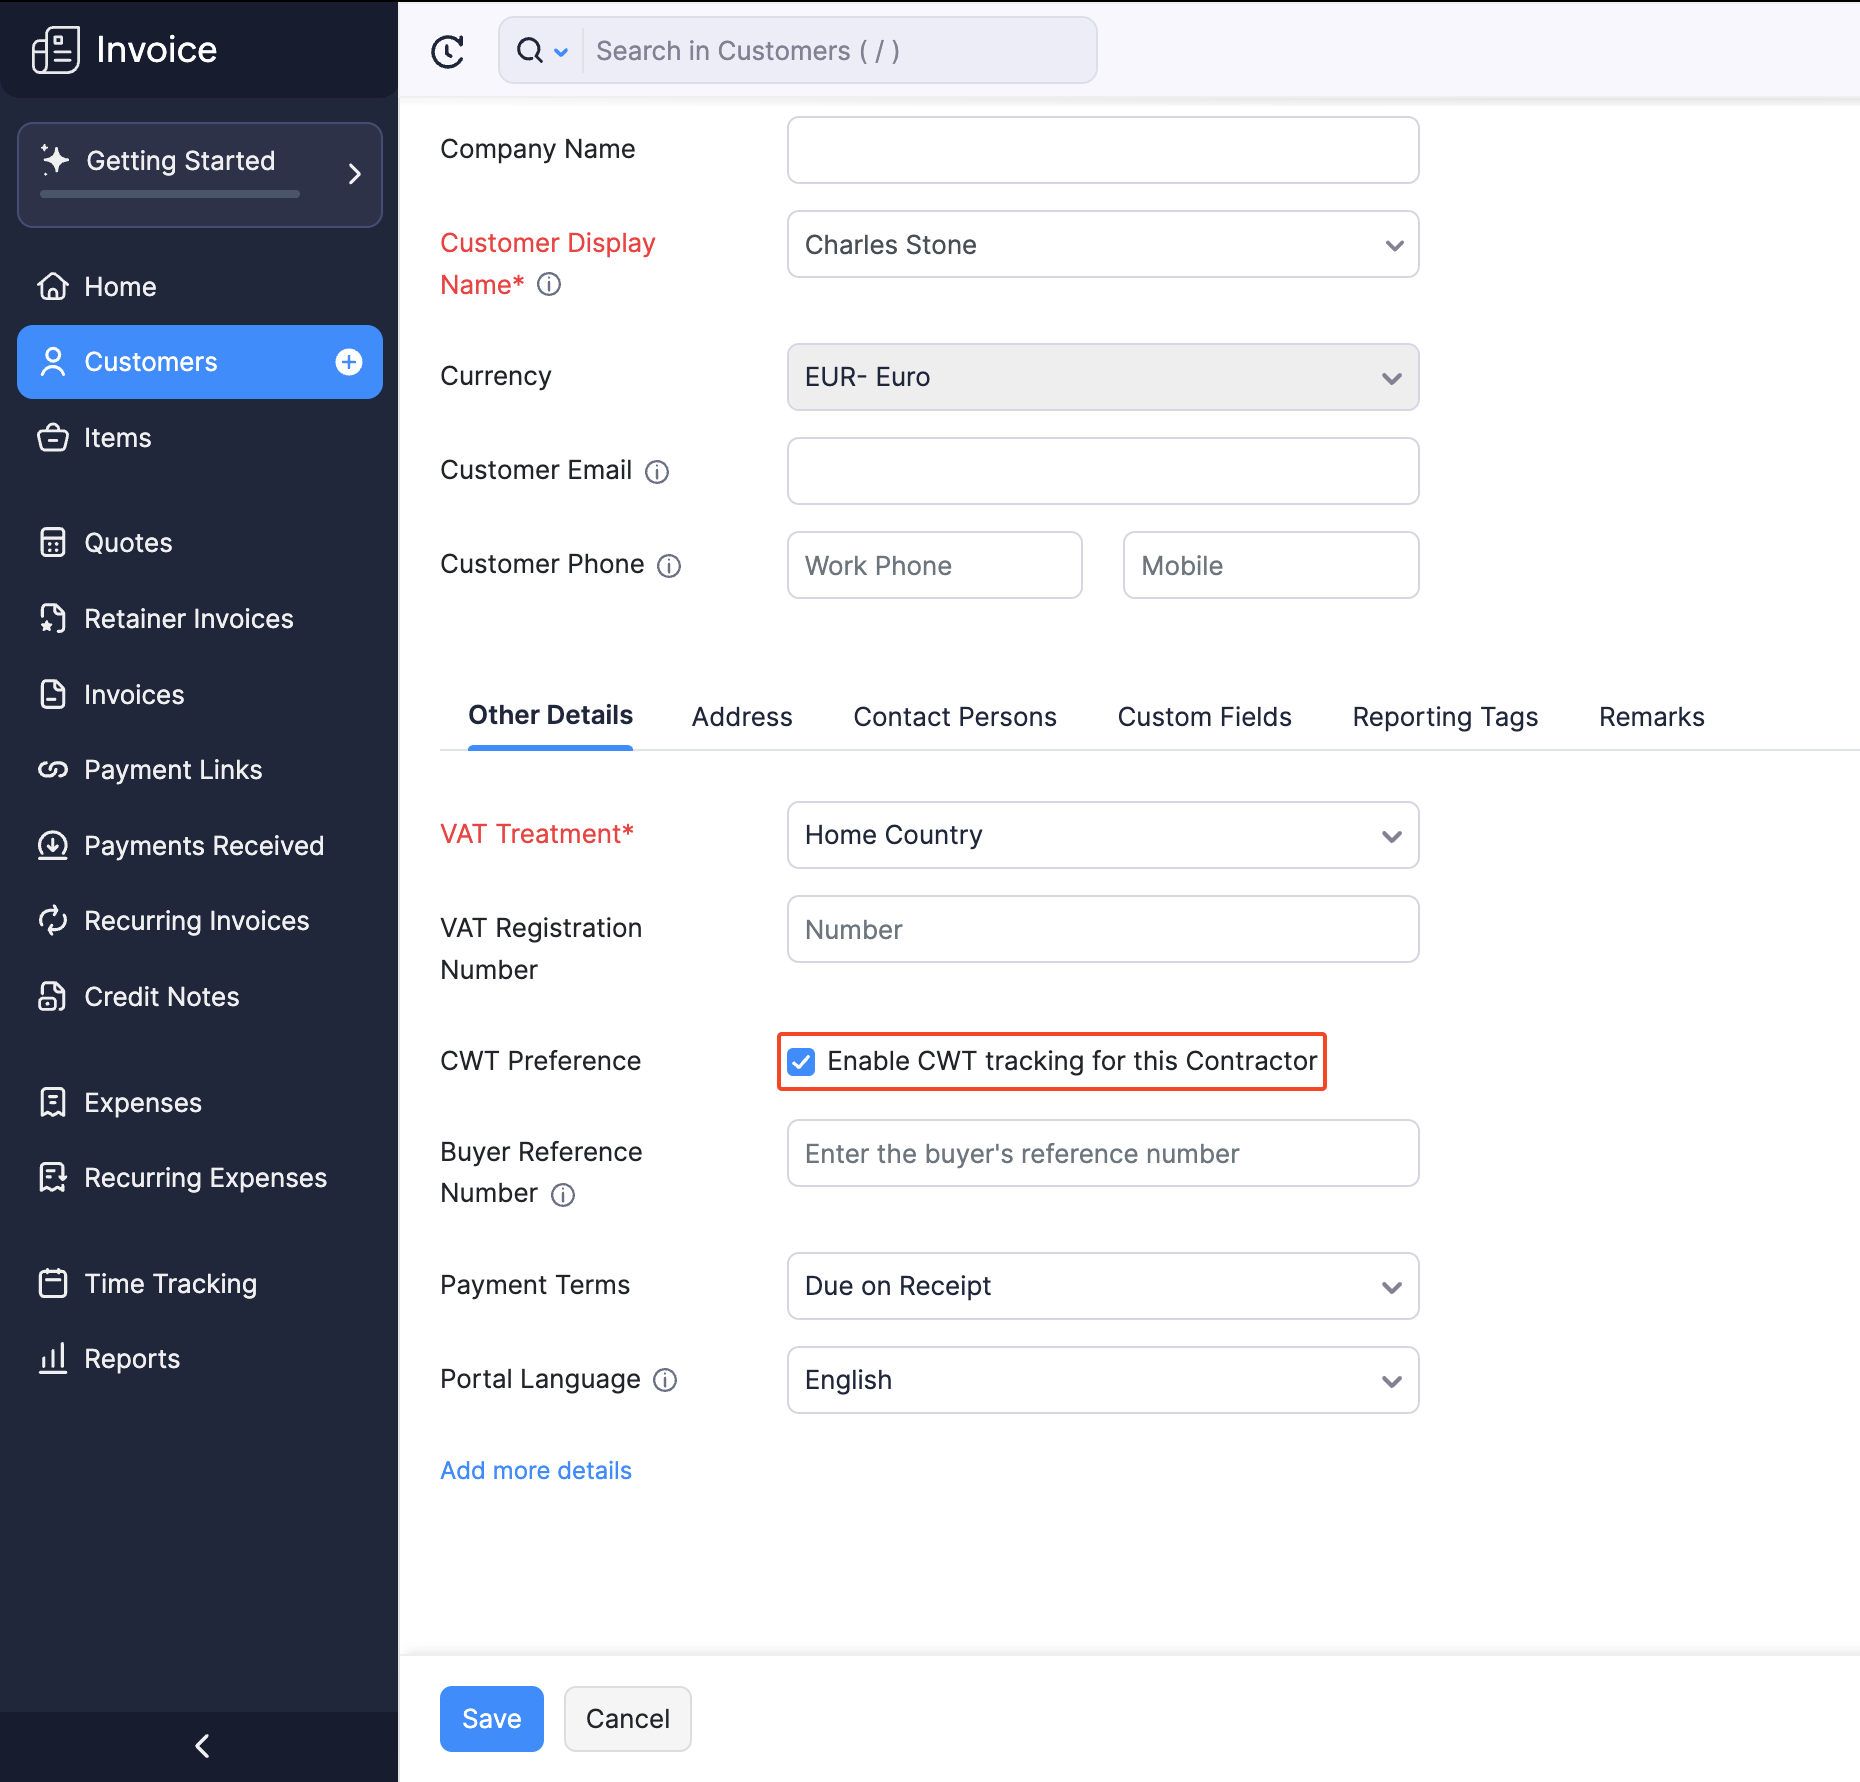Open the Custom Fields tab
The width and height of the screenshot is (1860, 1782).
[1204, 716]
